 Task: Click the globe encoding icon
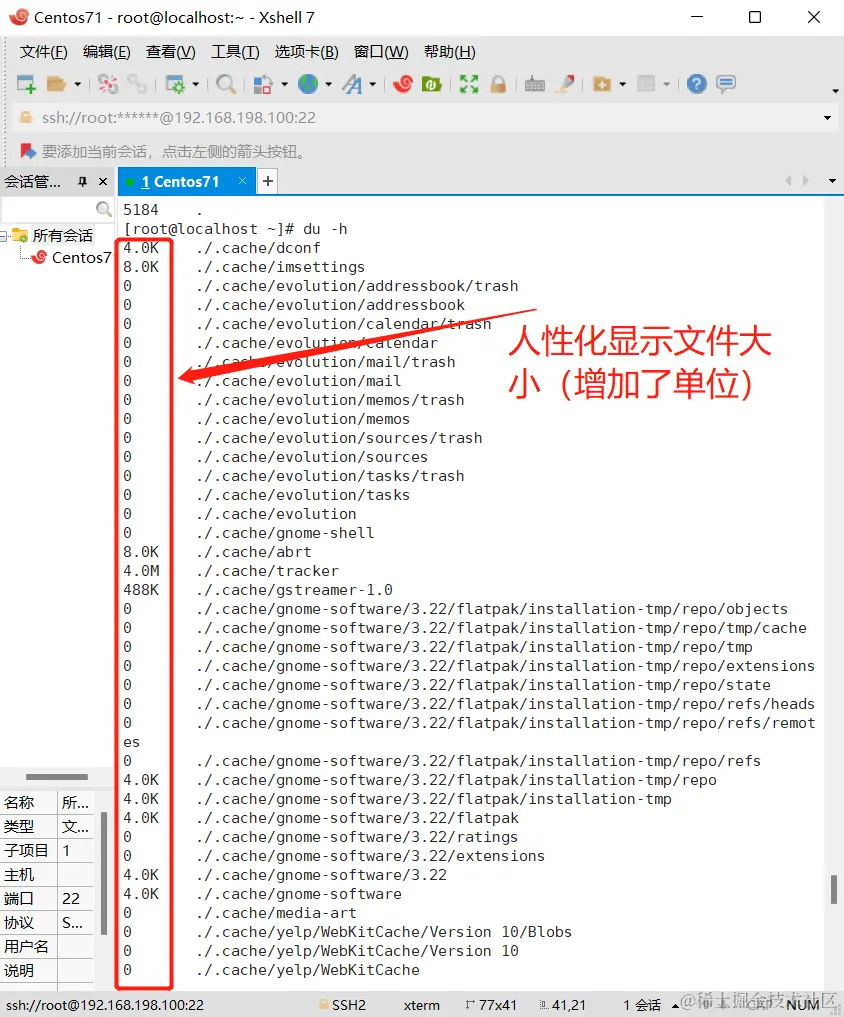tap(308, 84)
